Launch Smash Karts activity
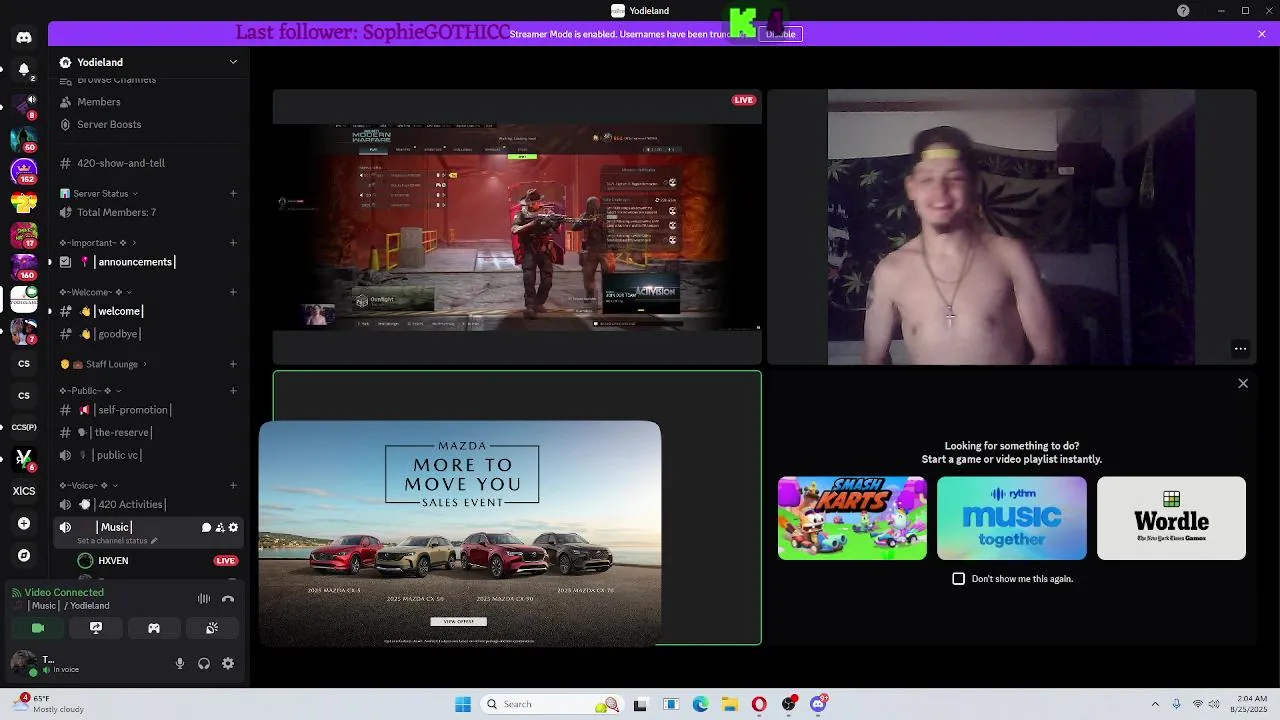The width and height of the screenshot is (1280, 720). pos(852,518)
